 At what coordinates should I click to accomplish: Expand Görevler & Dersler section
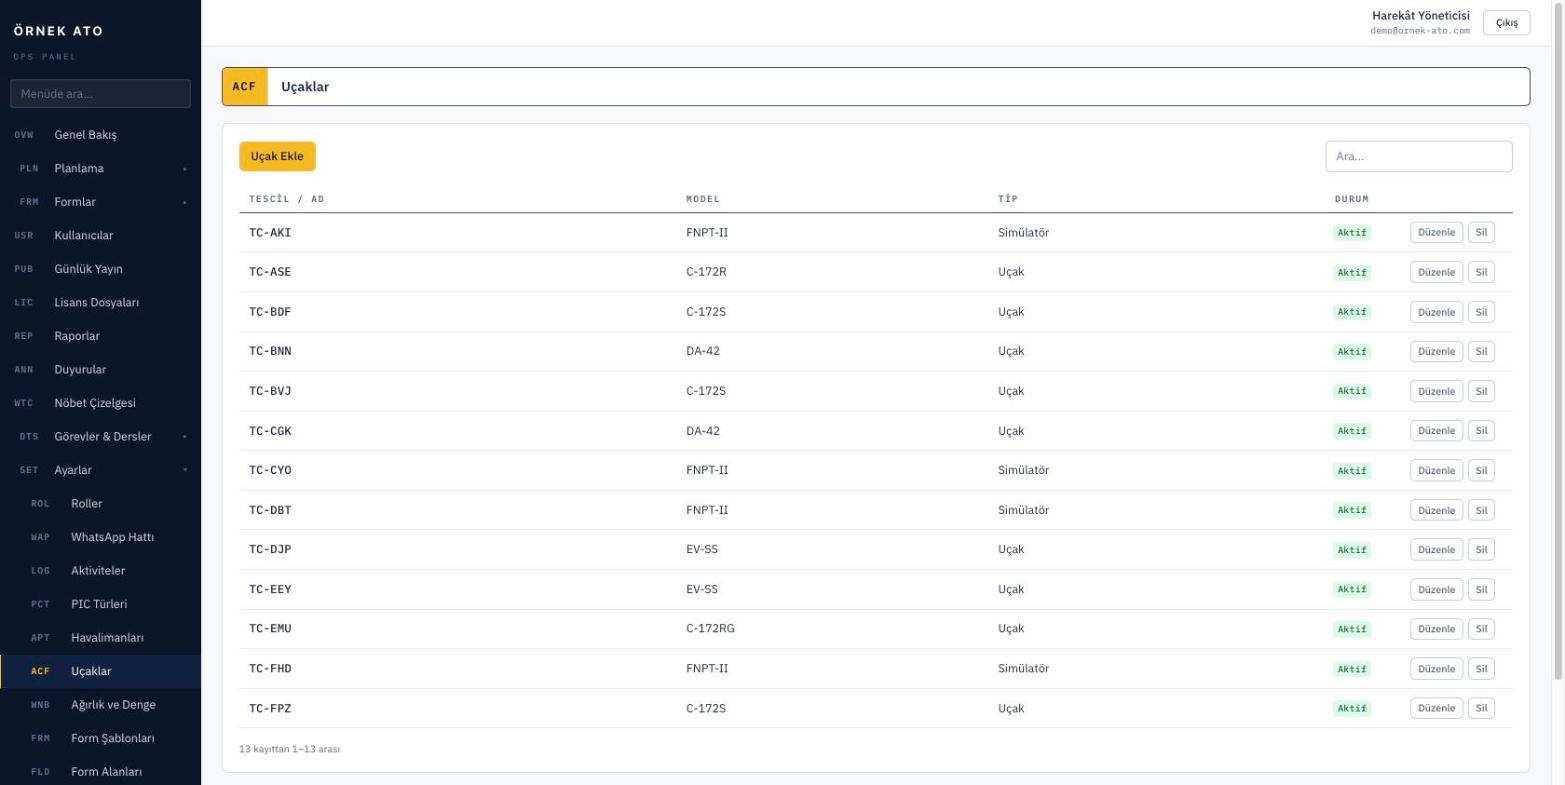100,436
